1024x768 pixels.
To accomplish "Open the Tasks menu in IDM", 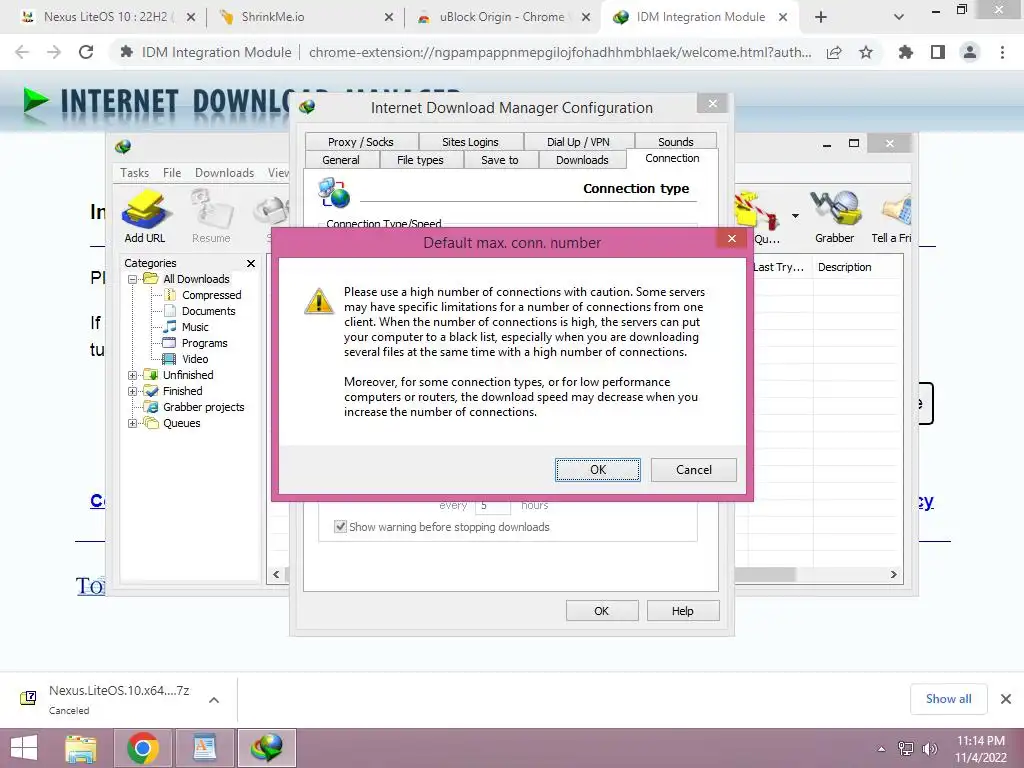I will point(135,172).
